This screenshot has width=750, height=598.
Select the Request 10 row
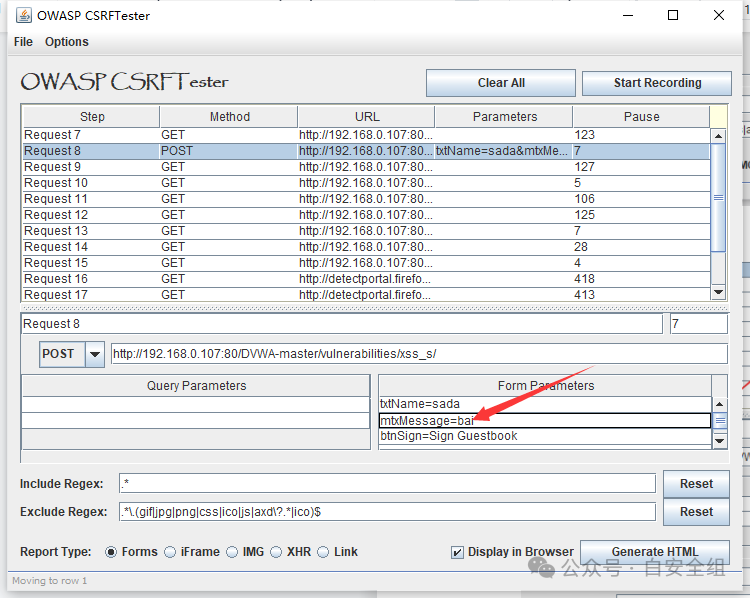tap(366, 183)
